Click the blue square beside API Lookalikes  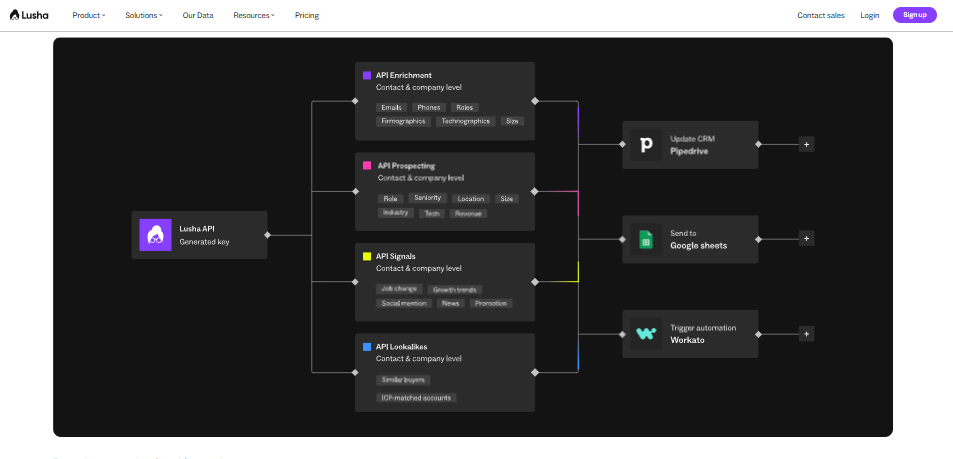tap(367, 347)
